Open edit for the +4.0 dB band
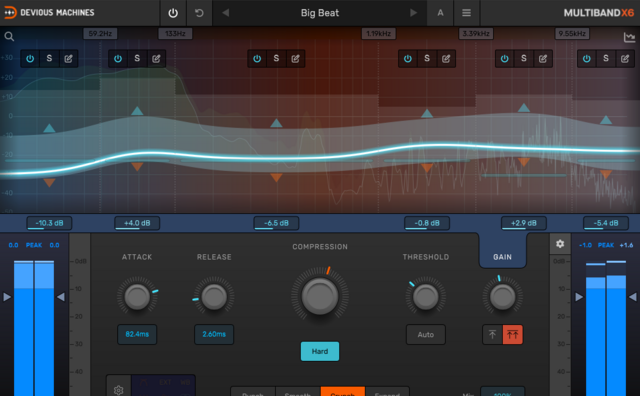Screen dimensions: 640x396 pyautogui.click(x=156, y=58)
